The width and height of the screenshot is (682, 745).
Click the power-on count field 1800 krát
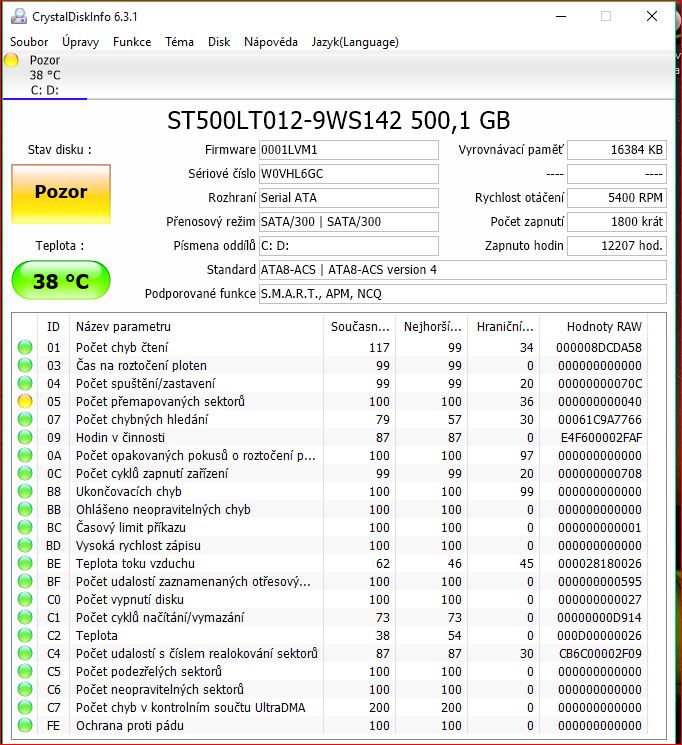click(x=617, y=222)
